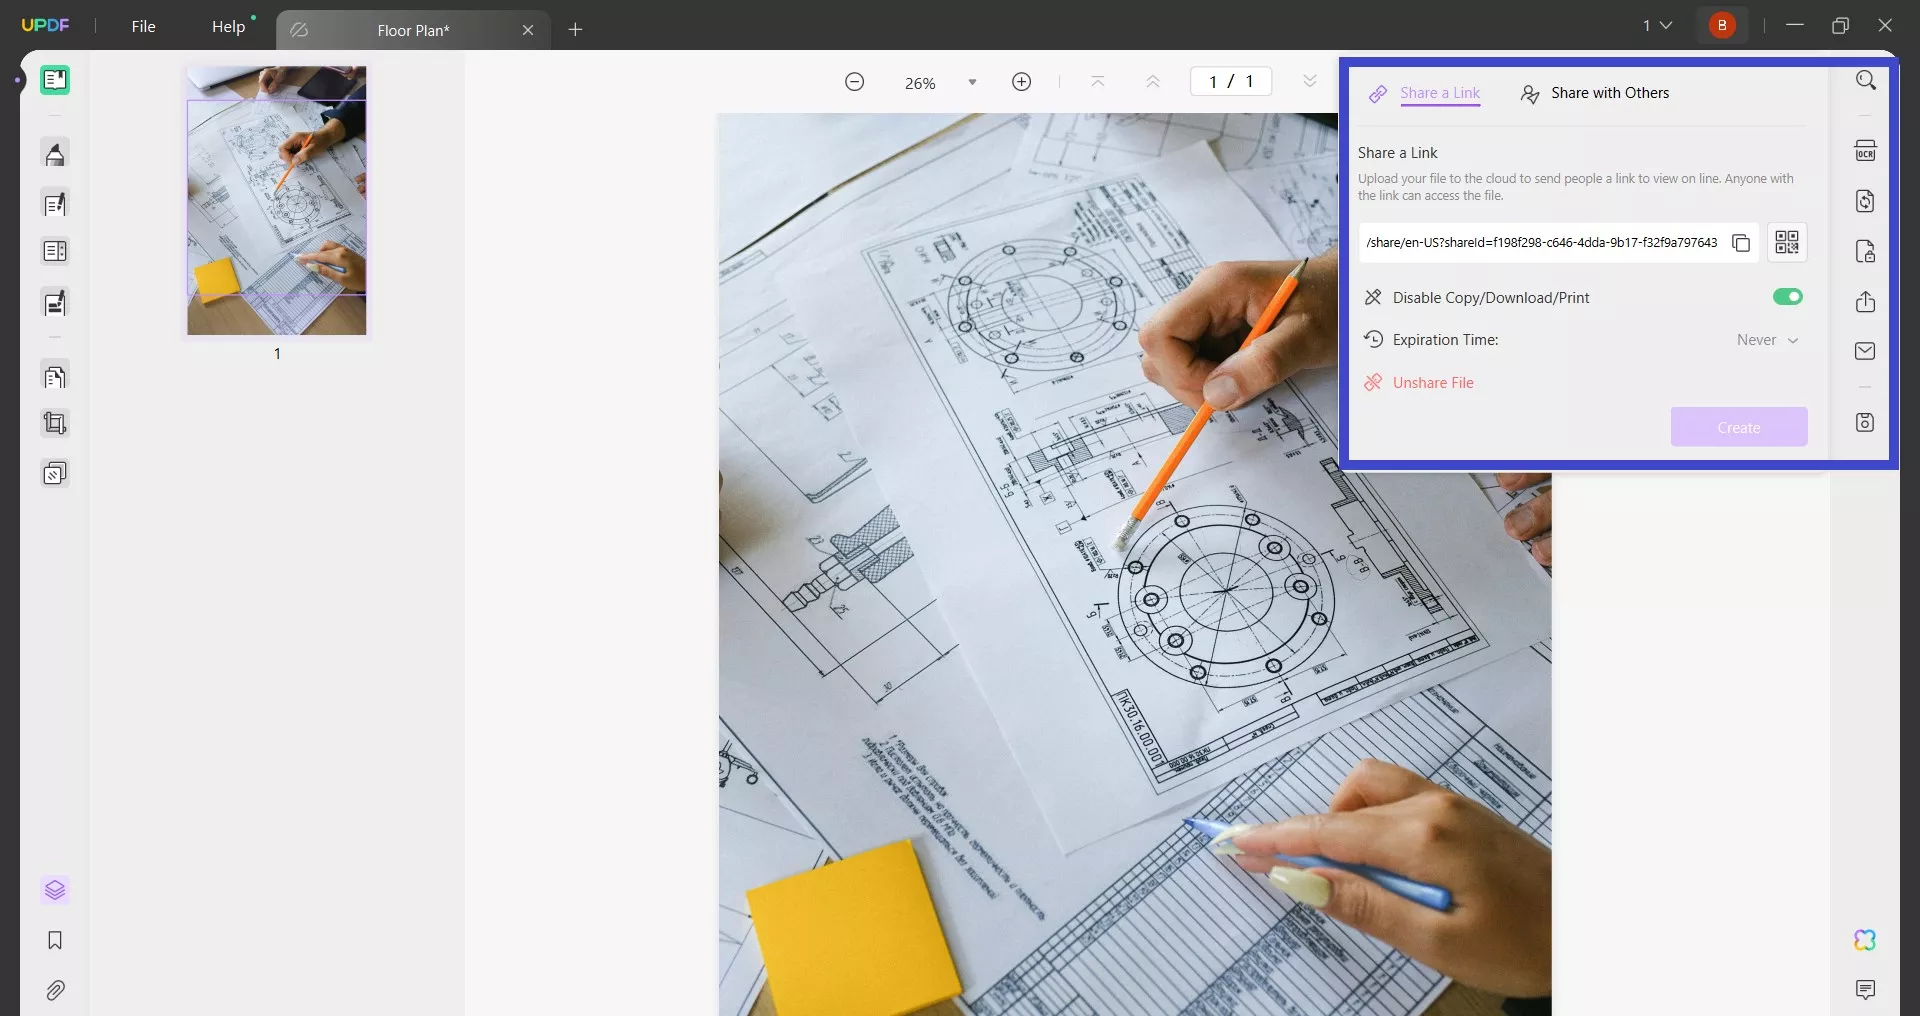Copy the share link

click(x=1741, y=243)
